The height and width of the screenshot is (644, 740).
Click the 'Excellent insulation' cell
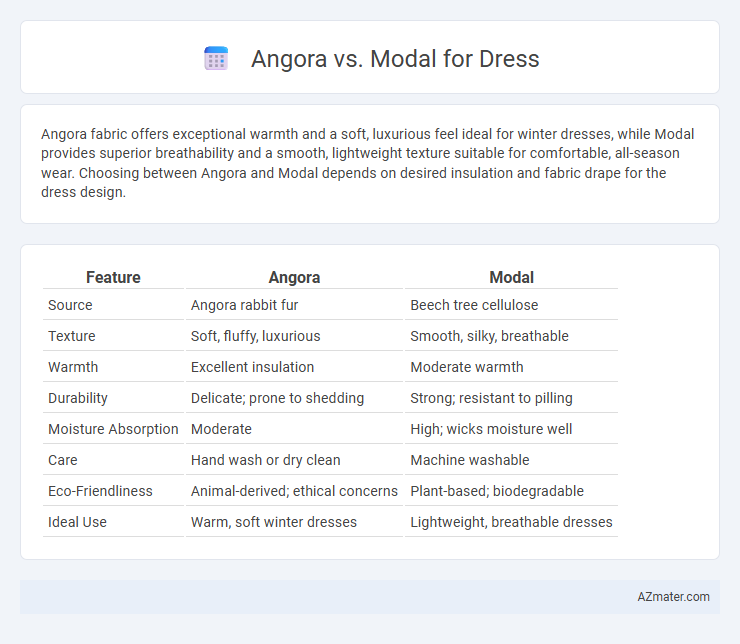tap(252, 367)
